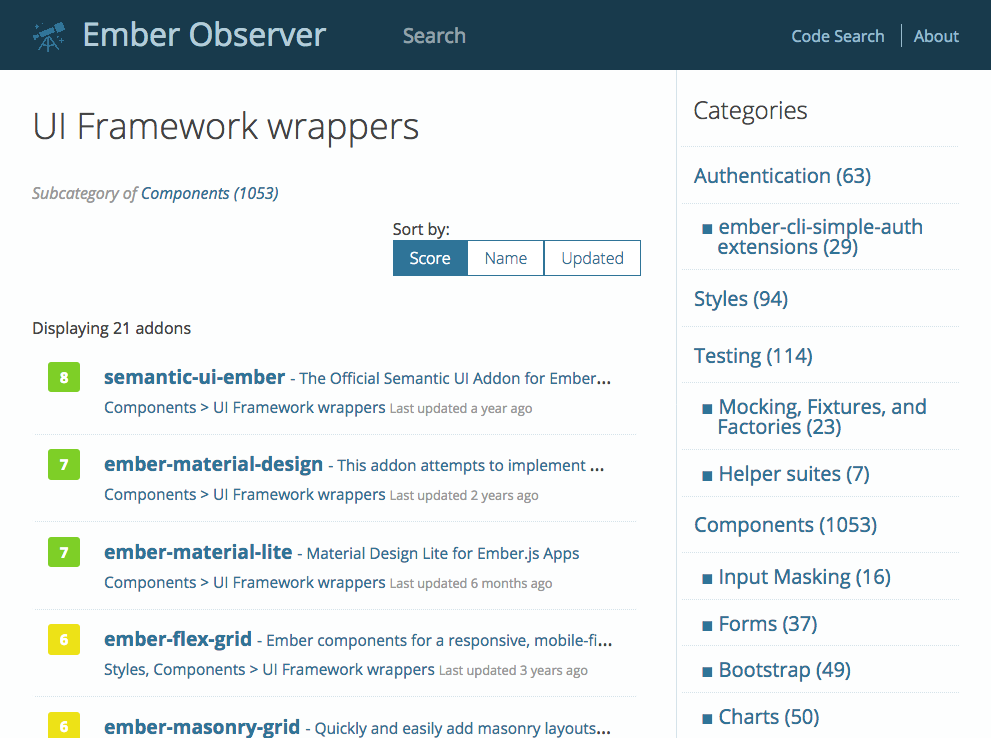Select Components (1053) sidebar category
Screen dimensions: 991x738
(x=786, y=525)
